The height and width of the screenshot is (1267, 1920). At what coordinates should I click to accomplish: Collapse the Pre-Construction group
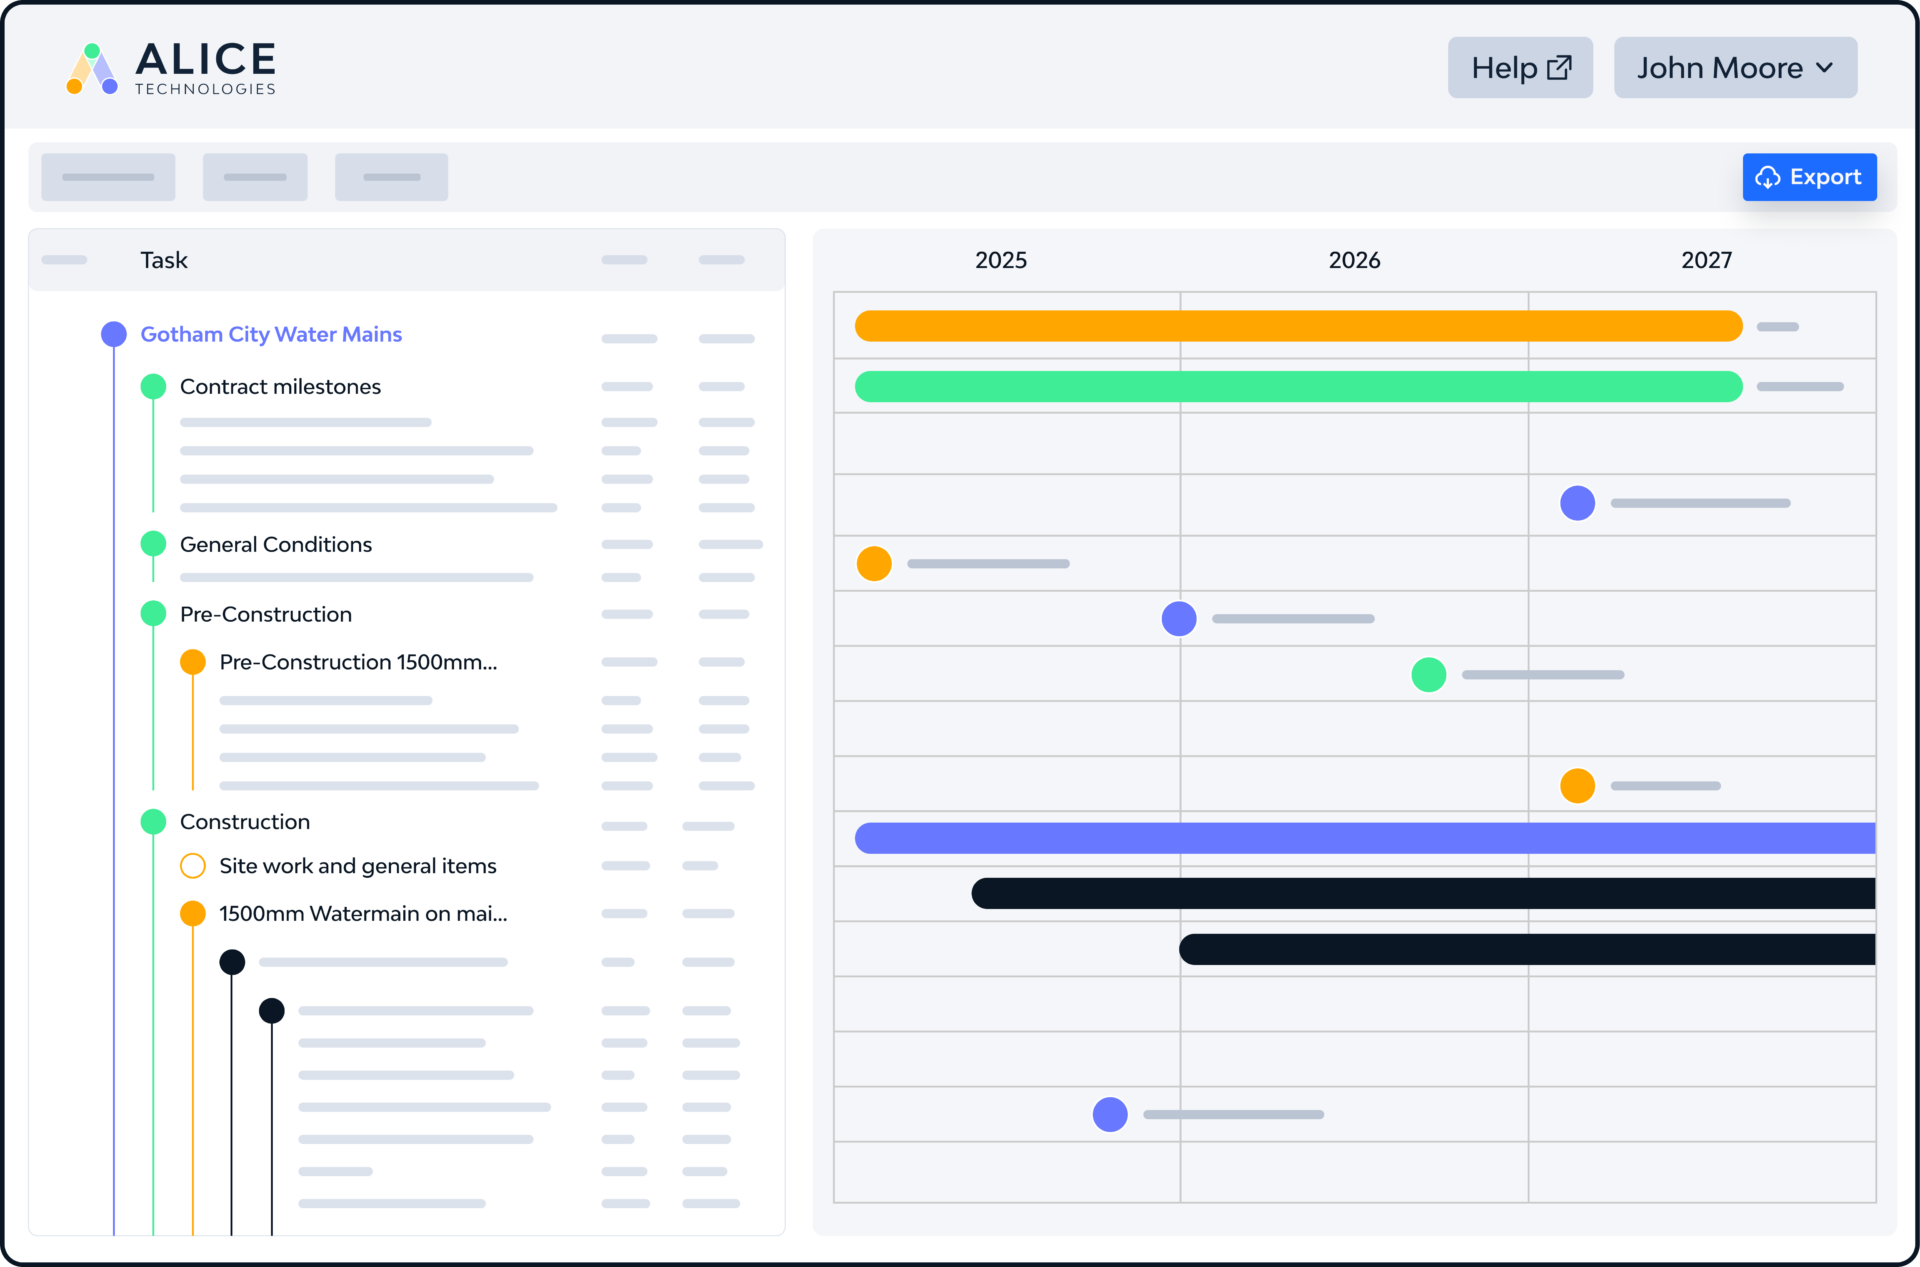153,614
